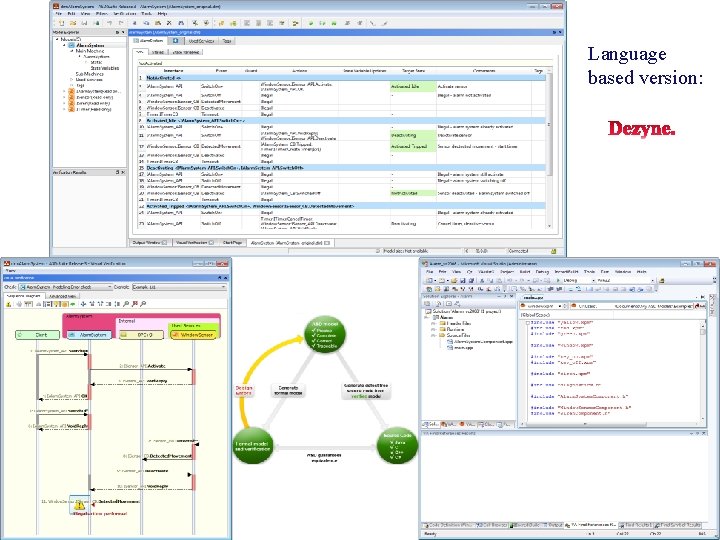Image resolution: width=720 pixels, height=540 pixels.
Task: Click Start Debugging play icon in Visual Studio
Action: [x=558, y=280]
